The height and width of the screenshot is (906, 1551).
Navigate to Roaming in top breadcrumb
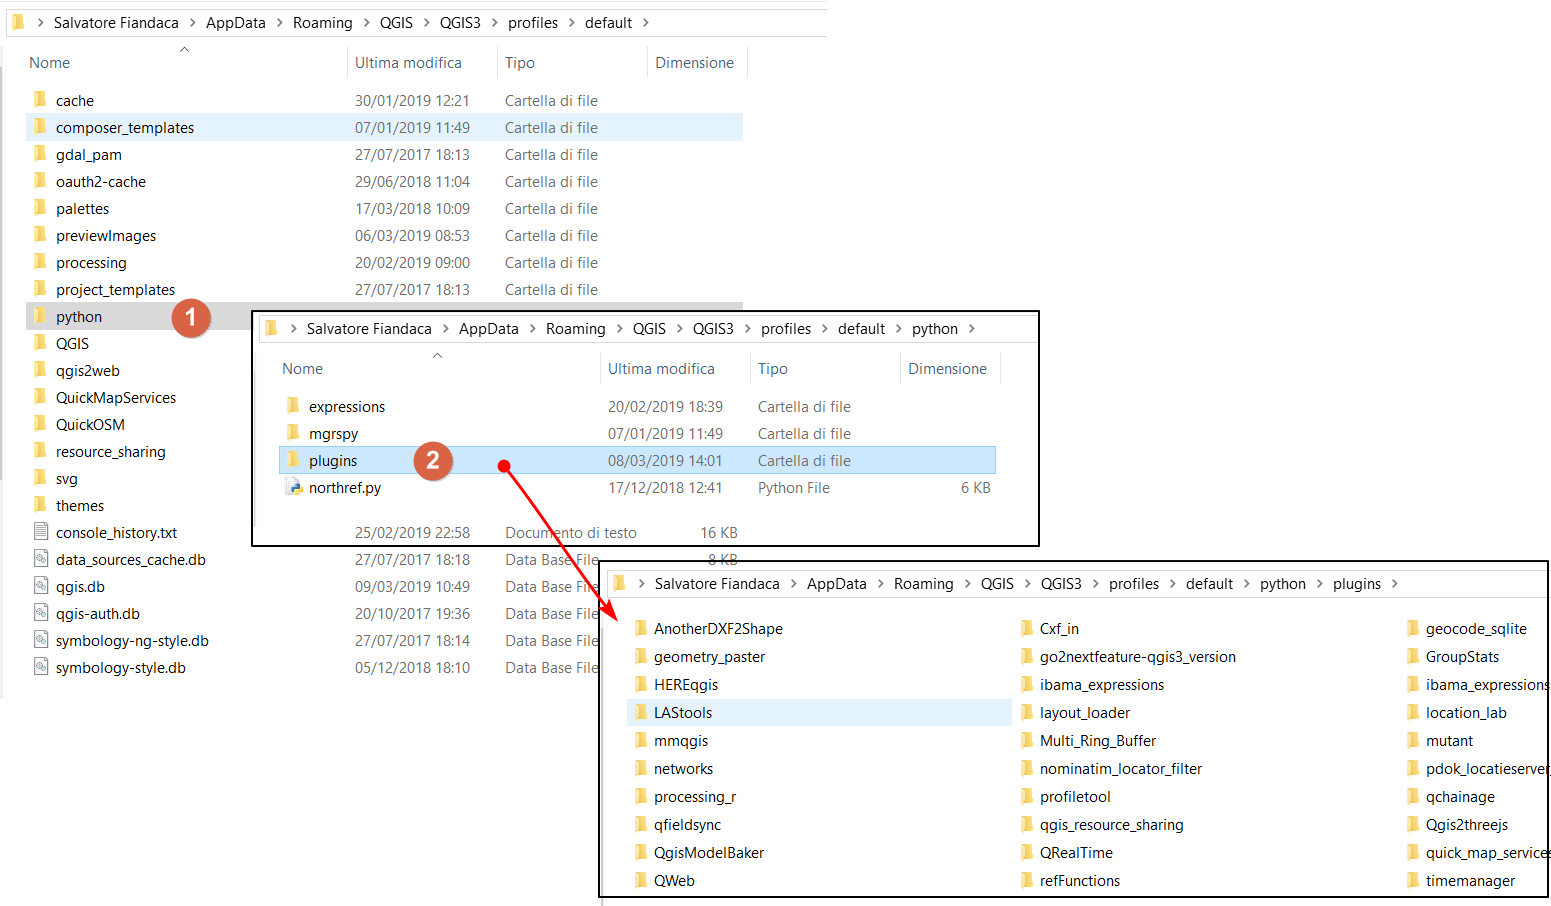click(x=322, y=23)
